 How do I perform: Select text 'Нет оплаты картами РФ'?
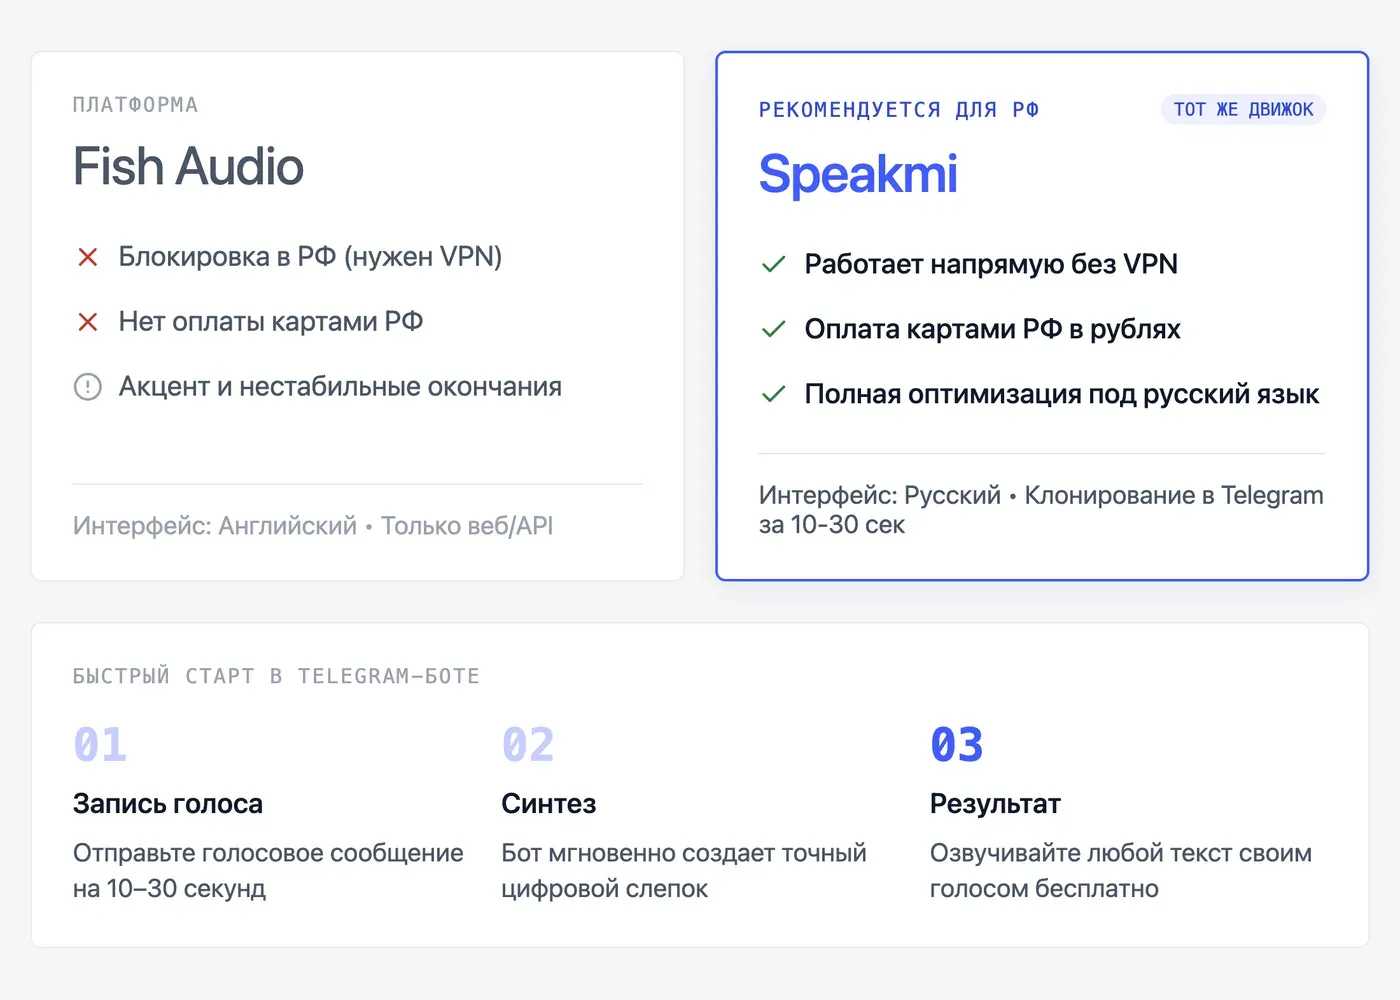click(x=271, y=322)
